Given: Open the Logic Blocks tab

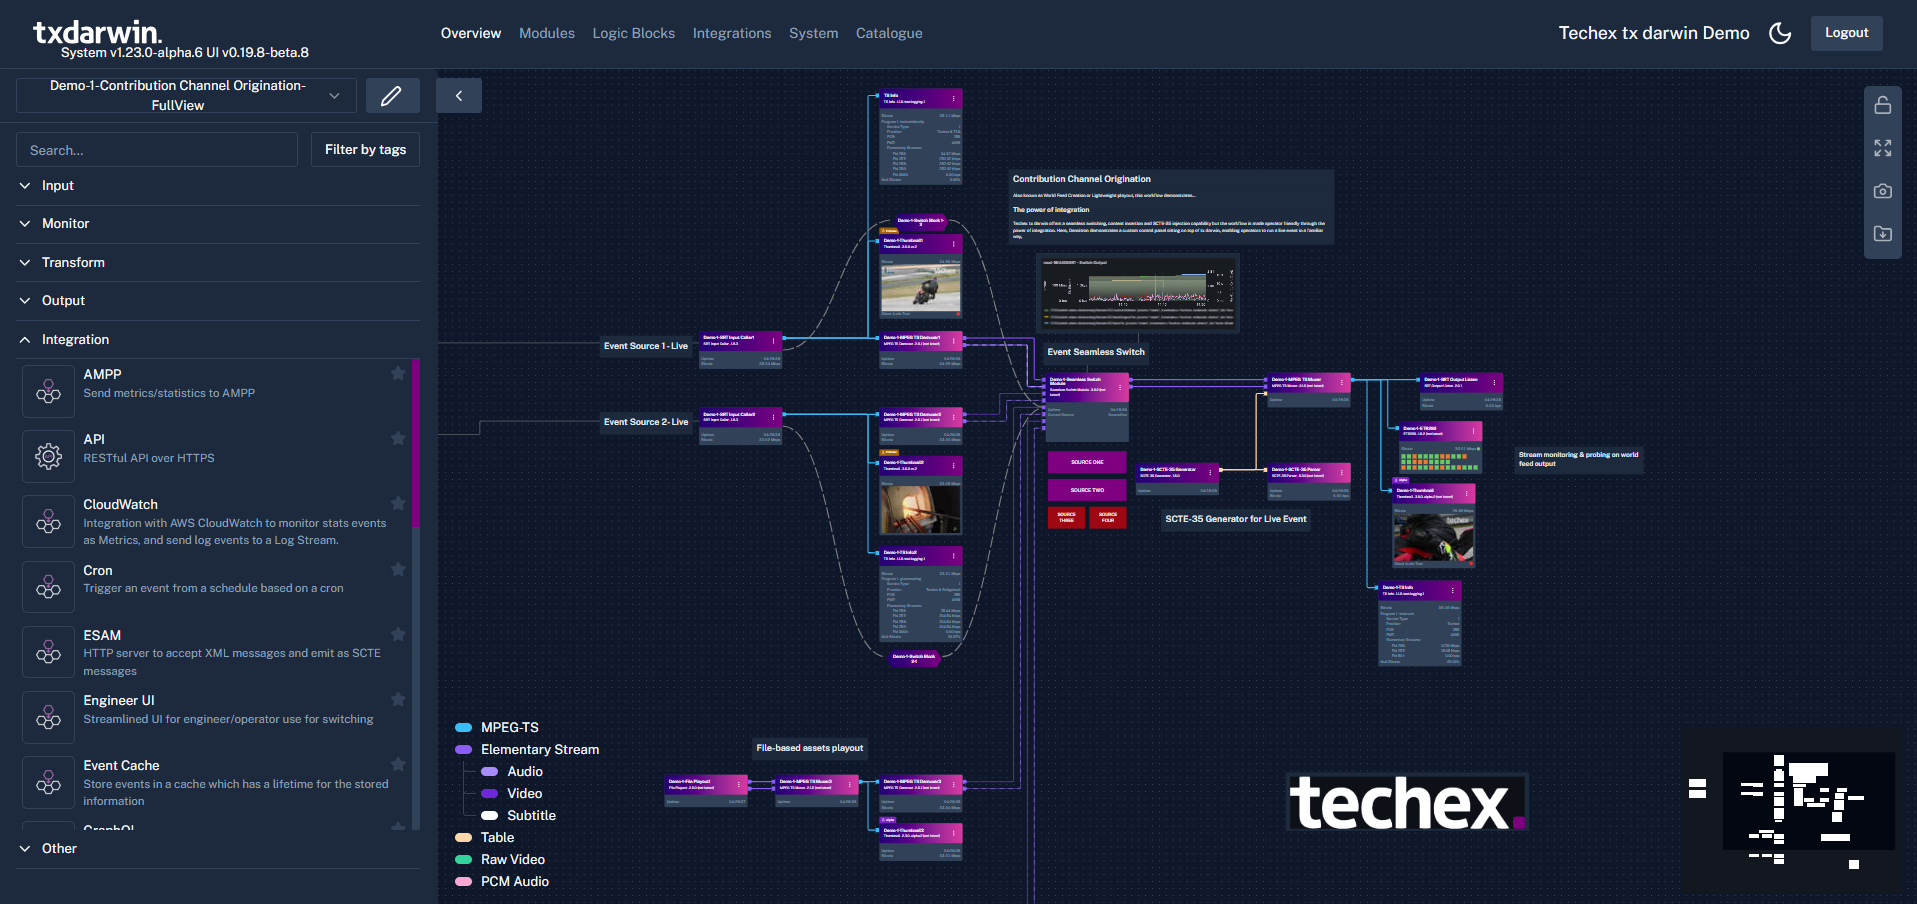Looking at the screenshot, I should [x=633, y=33].
